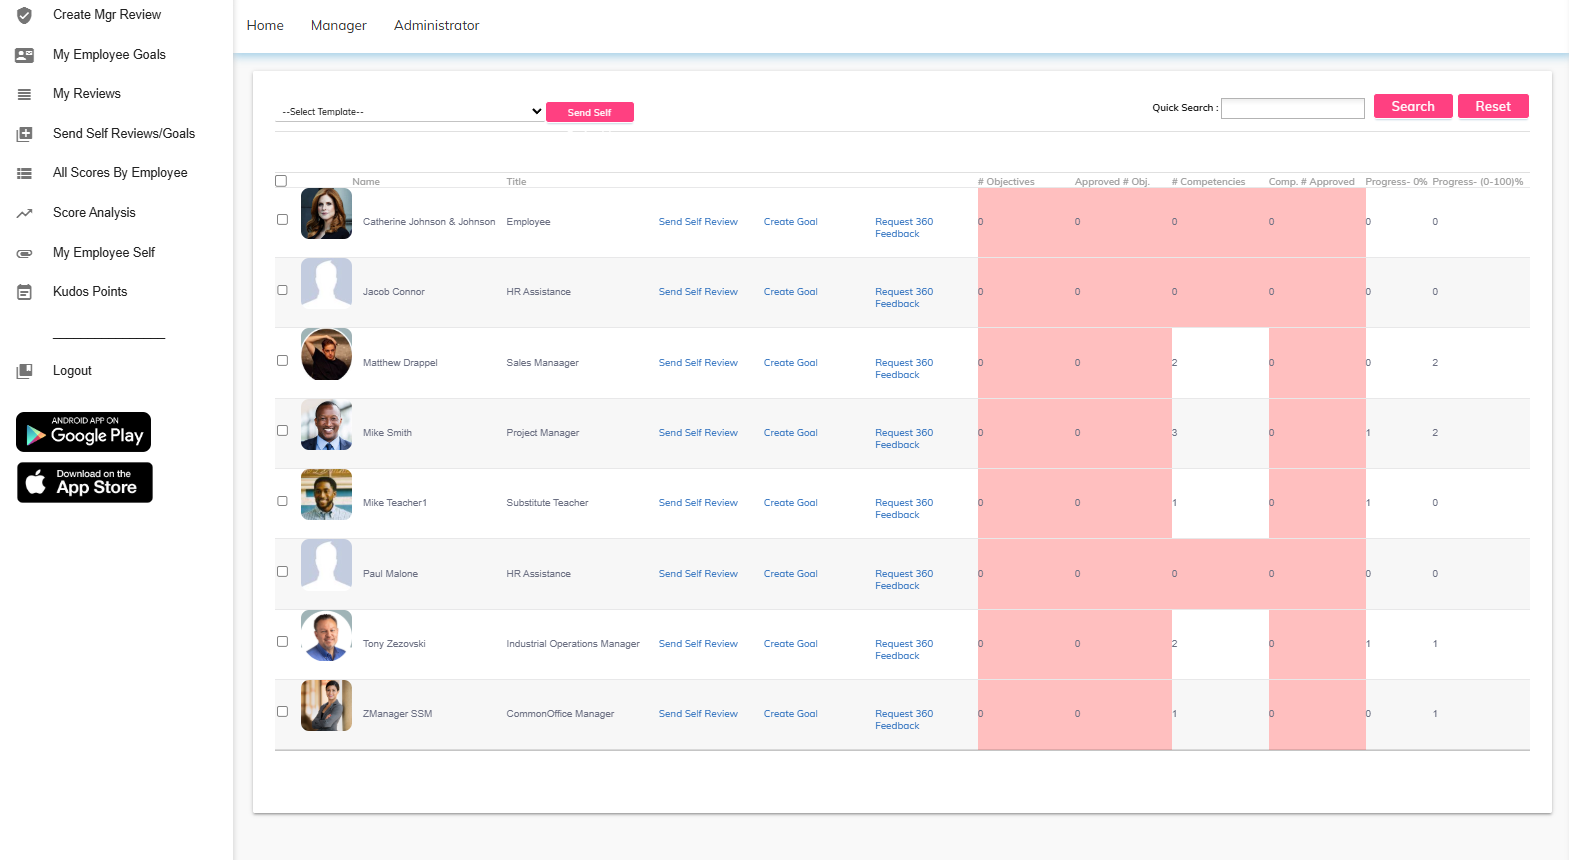The width and height of the screenshot is (1569, 860).
Task: Click the 'Approved # Obj.' column header
Action: pos(1112,182)
